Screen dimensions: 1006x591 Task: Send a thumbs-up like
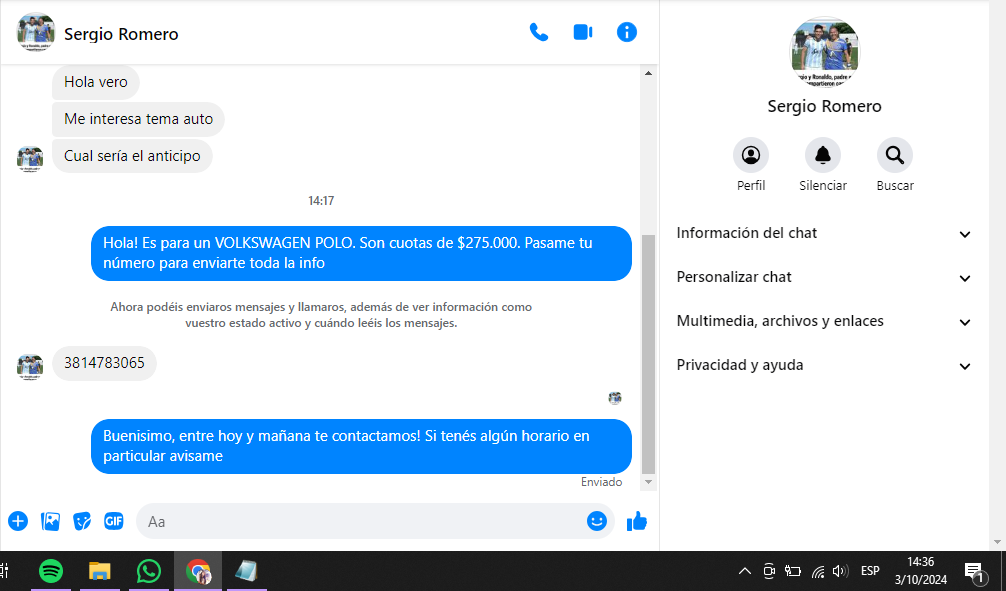click(637, 521)
